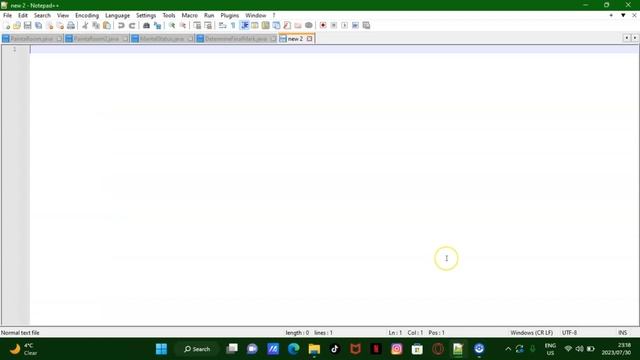640x360 pixels.
Task: Toggle file monitoring eye icon
Action: pyautogui.click(x=309, y=25)
